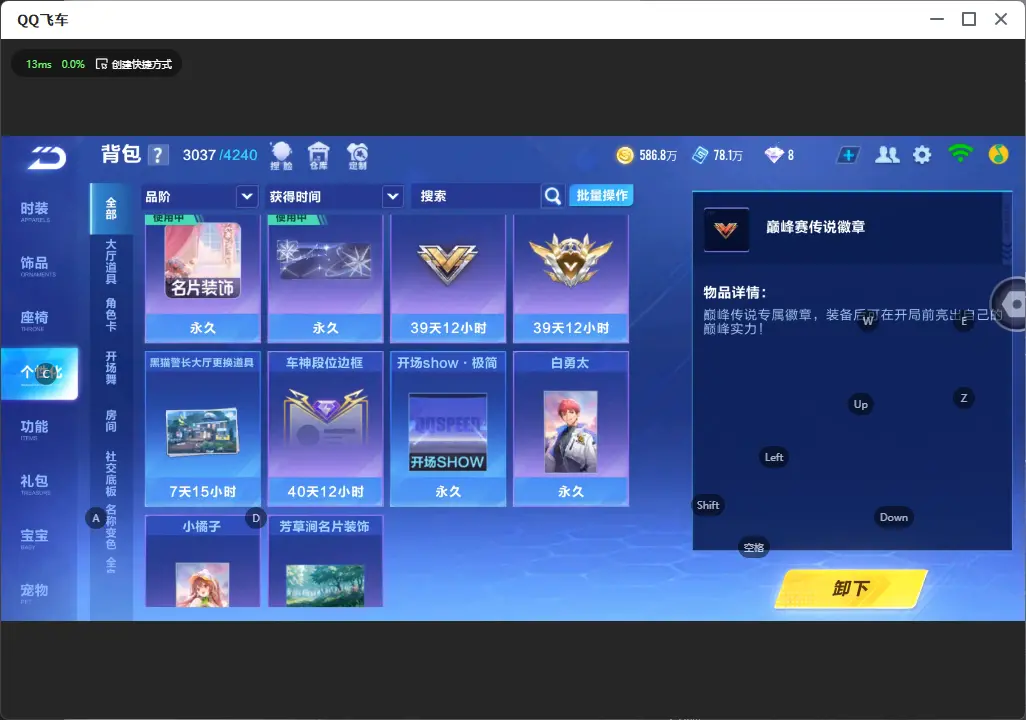
Task: Select the 饰品 ornaments category
Action: tap(35, 266)
